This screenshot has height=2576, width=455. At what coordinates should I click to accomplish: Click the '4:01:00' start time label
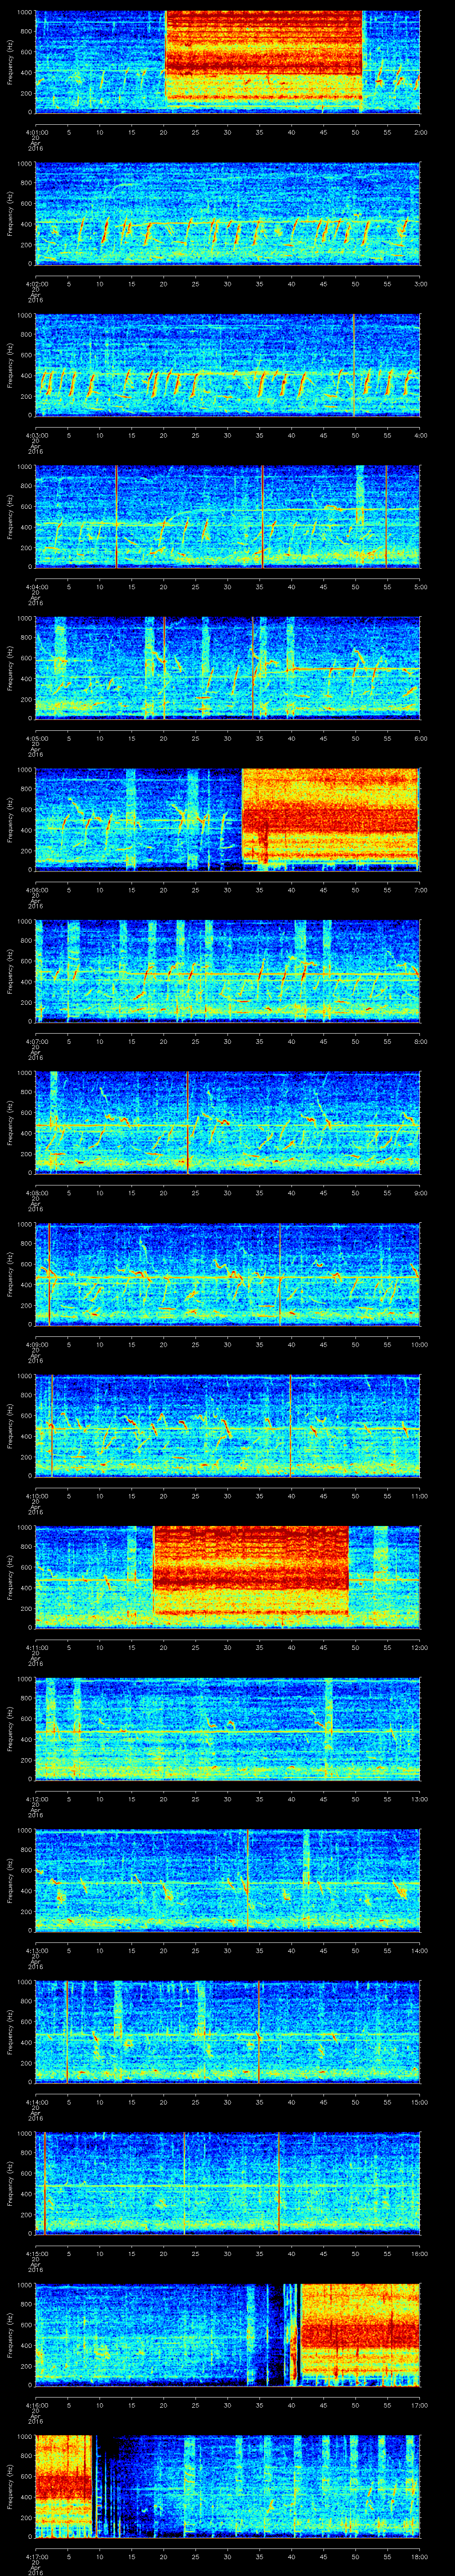(x=36, y=131)
